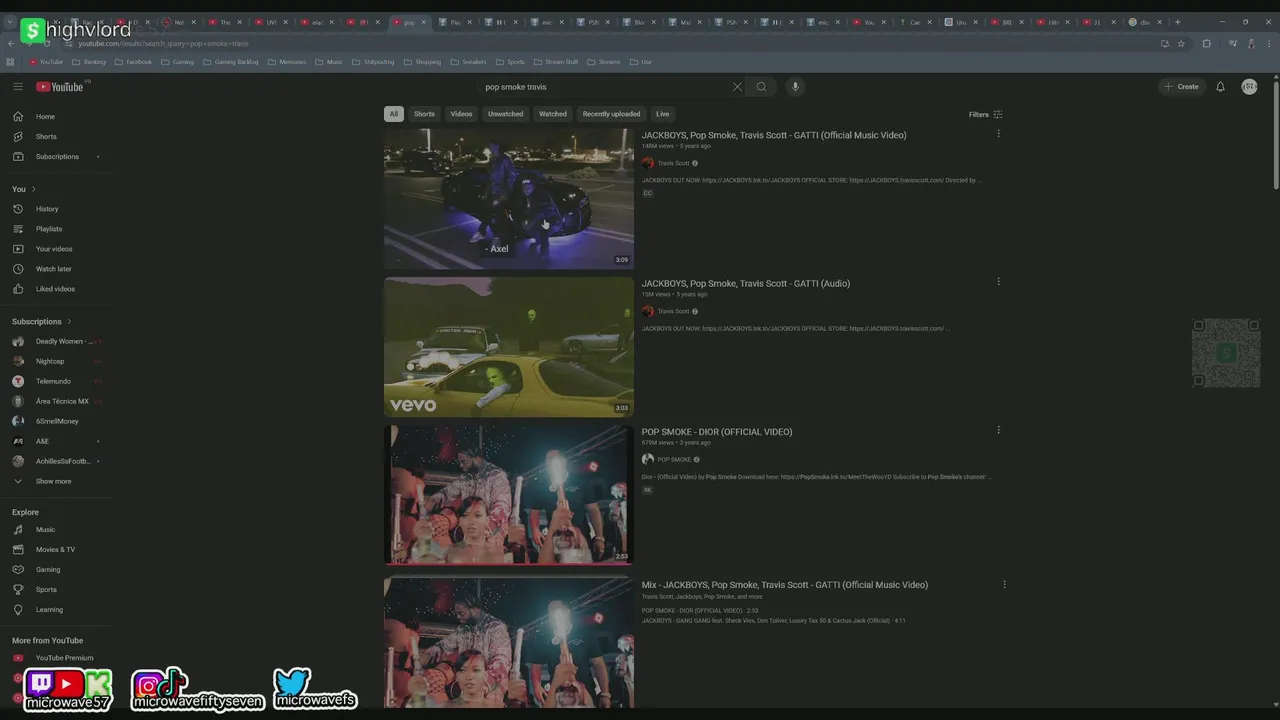Open a new browser tab with plus

(x=1177, y=22)
